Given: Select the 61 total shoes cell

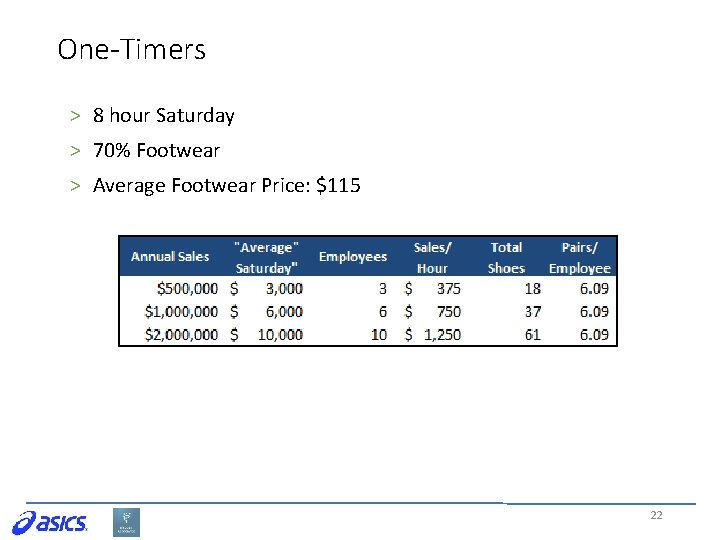Looking at the screenshot, I should pyautogui.click(x=533, y=334).
